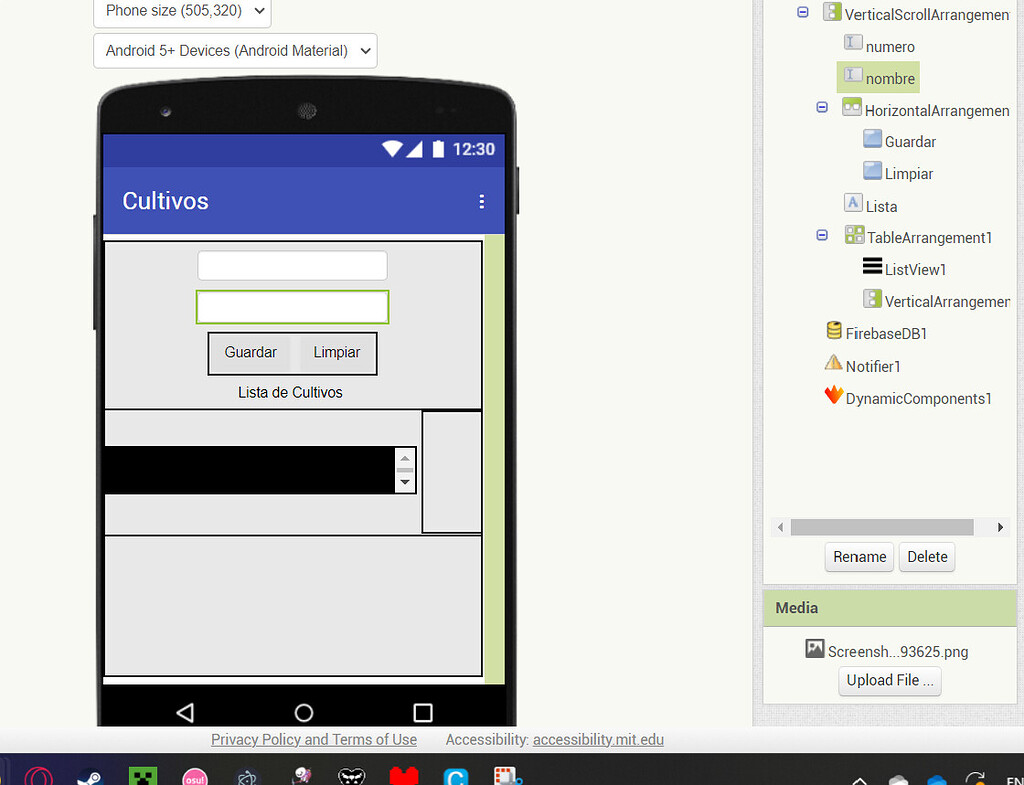Collapse the VerticalScrollArrangement tree node
1024x785 pixels.
[x=802, y=12]
